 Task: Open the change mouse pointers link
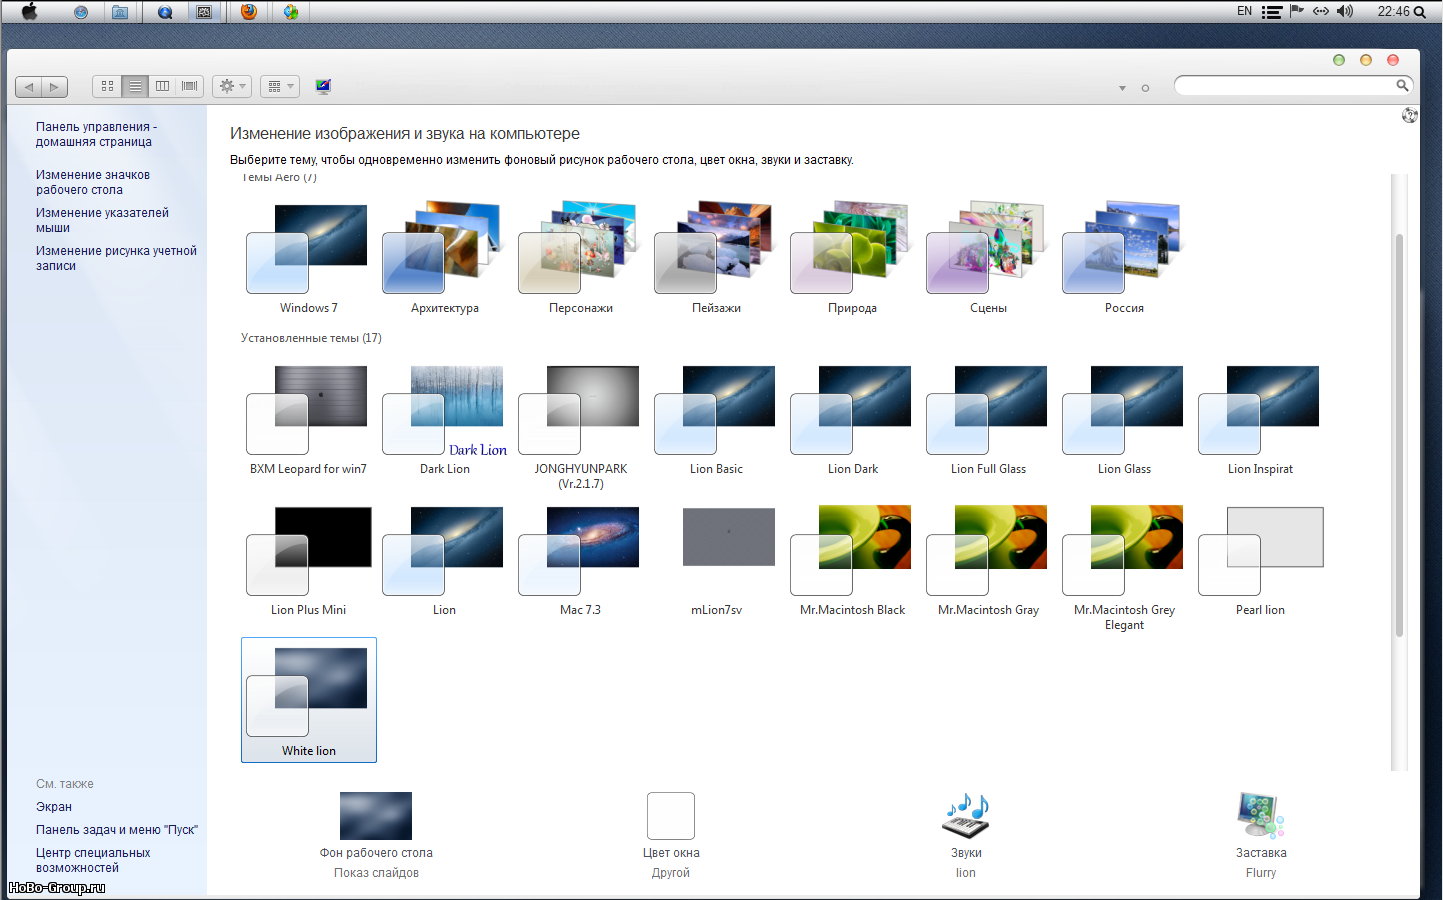tap(102, 220)
